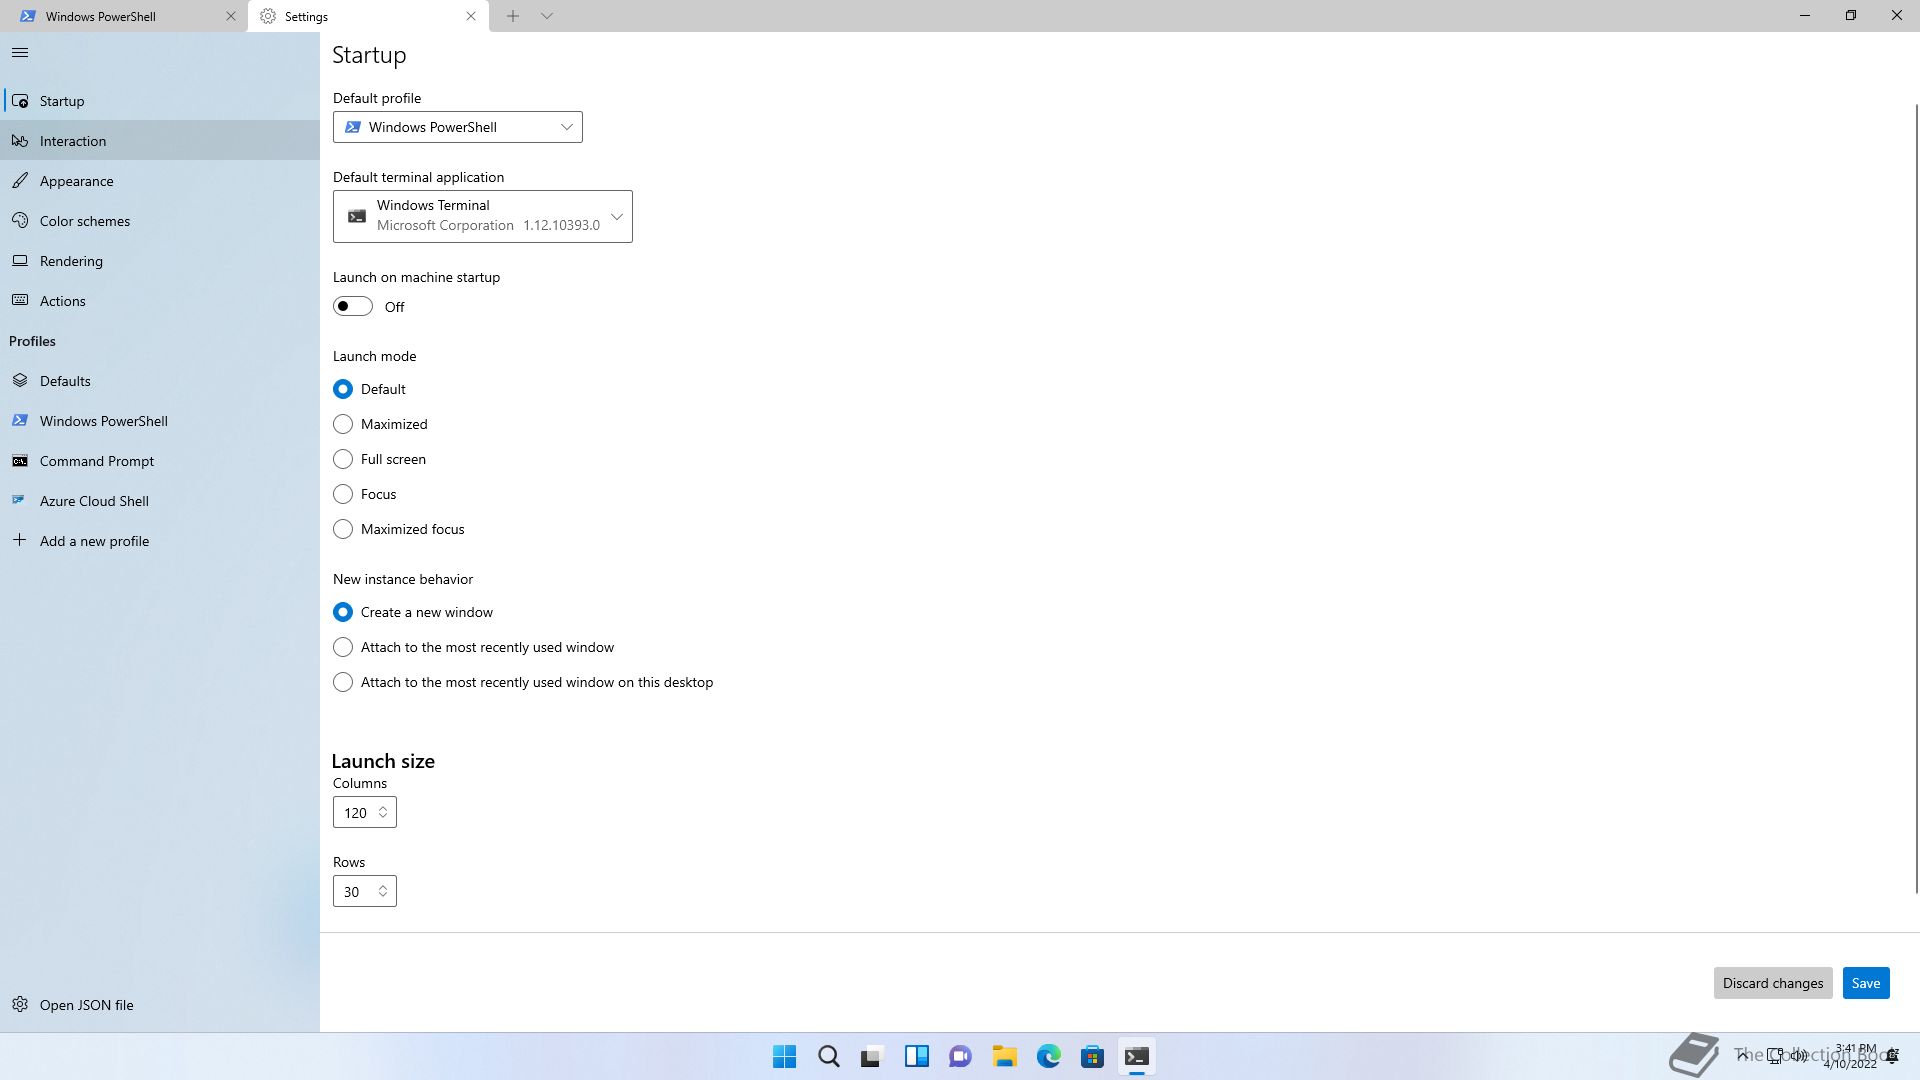Toggle Launch on machine startup switch
Screen dimensions: 1920x1080
353,306
